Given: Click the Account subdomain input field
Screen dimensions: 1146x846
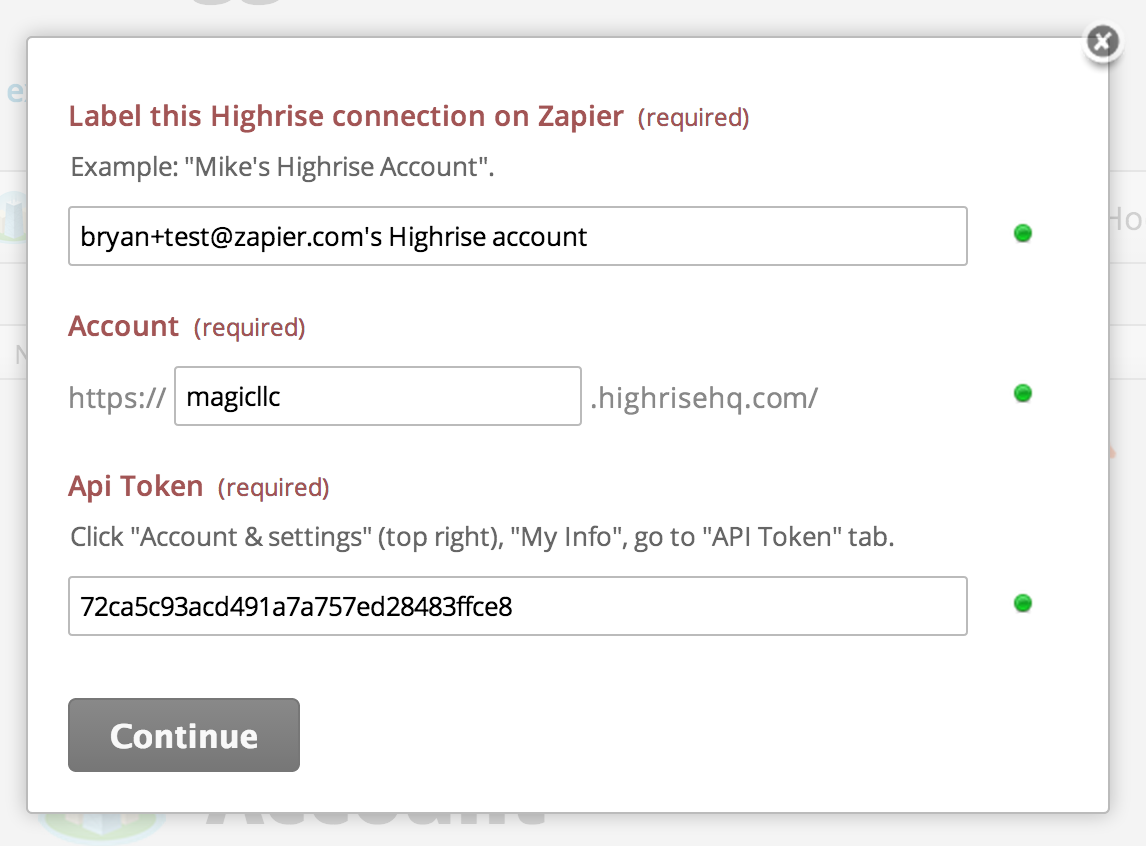Looking at the screenshot, I should 378,396.
